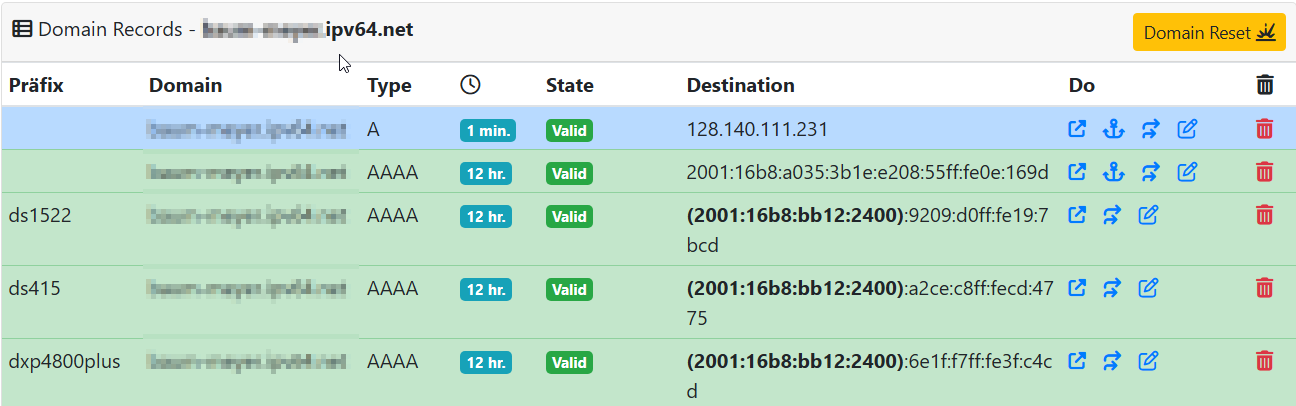
Task: Click the trash icon in table header
Action: [x=1265, y=86]
